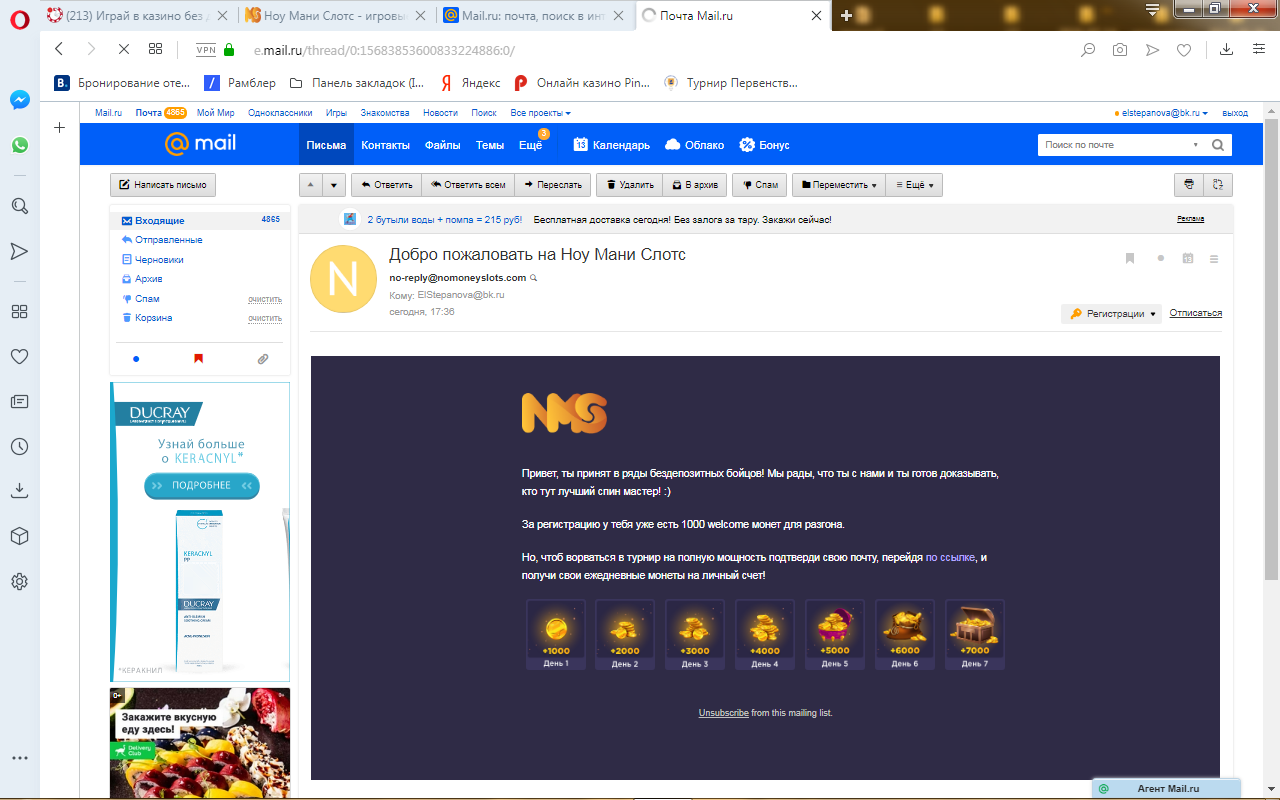Toggle the unread dot on the letter
Viewport: 1280px width, 800px height.
[x=1160, y=258]
